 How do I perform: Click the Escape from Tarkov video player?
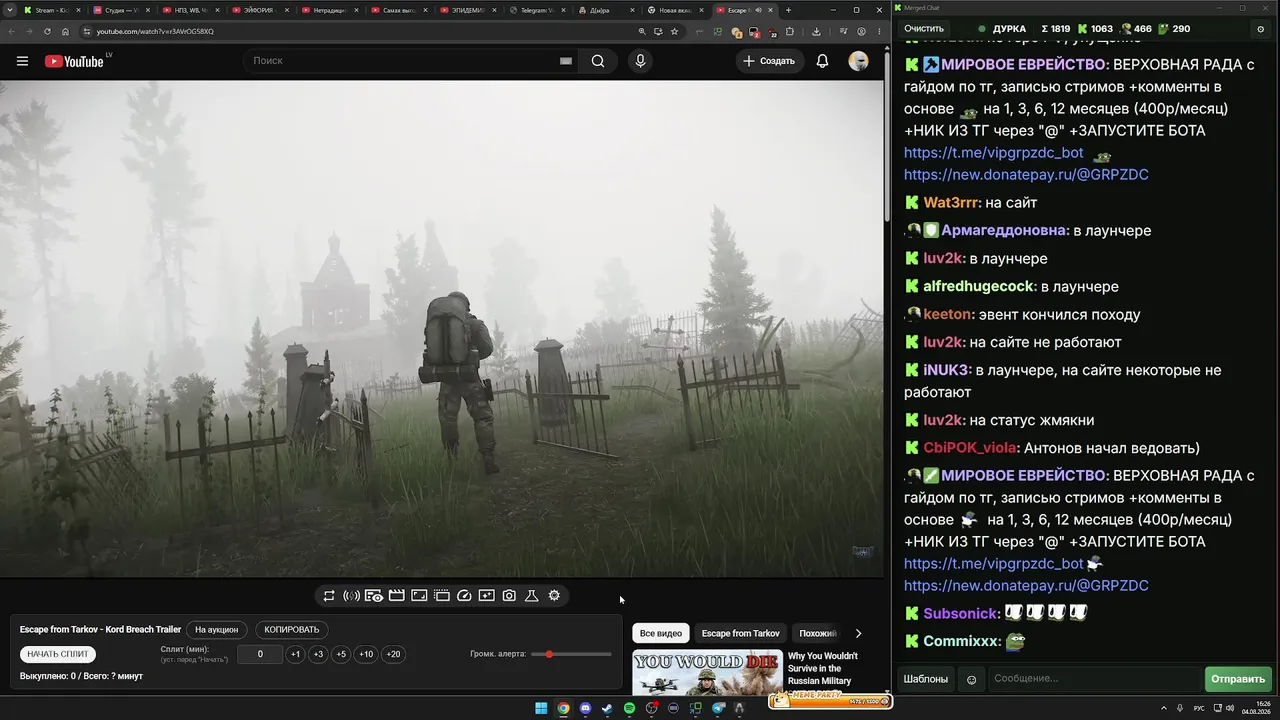point(442,328)
